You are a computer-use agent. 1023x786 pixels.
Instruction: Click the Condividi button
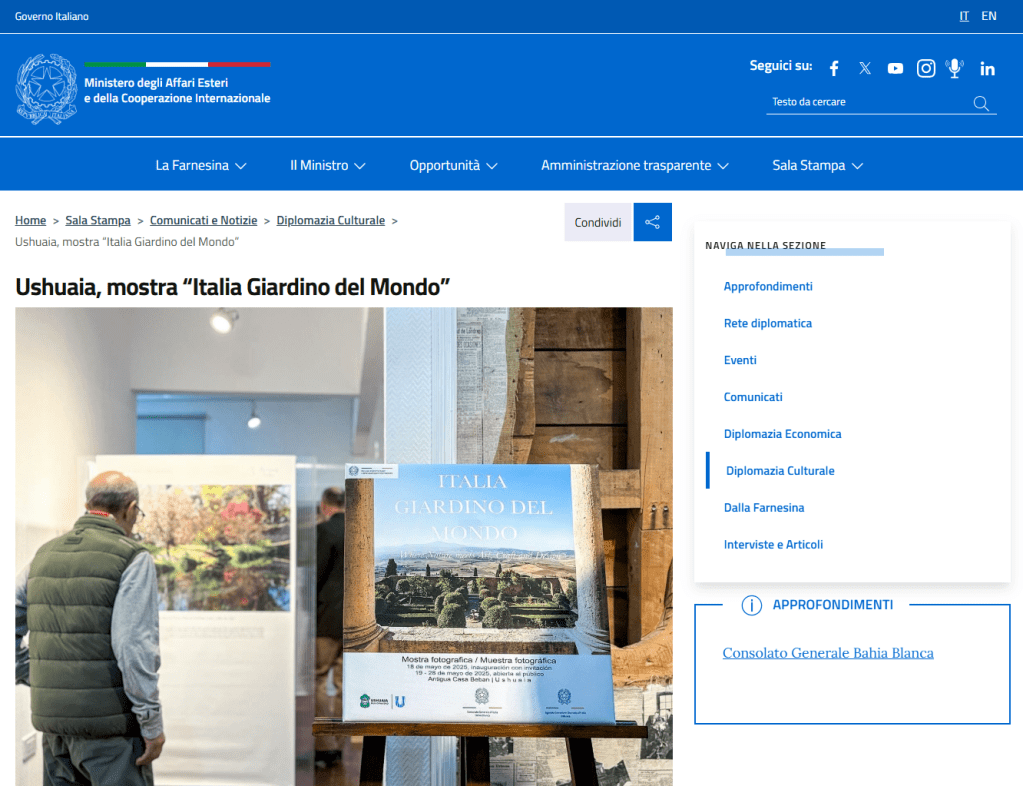(598, 222)
